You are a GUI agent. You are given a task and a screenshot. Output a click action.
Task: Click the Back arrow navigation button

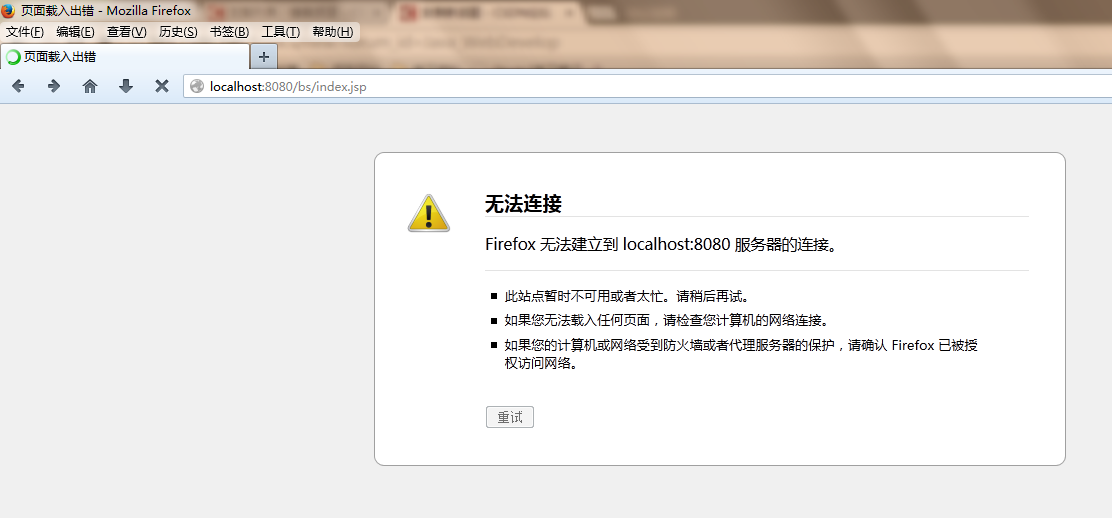coord(18,87)
